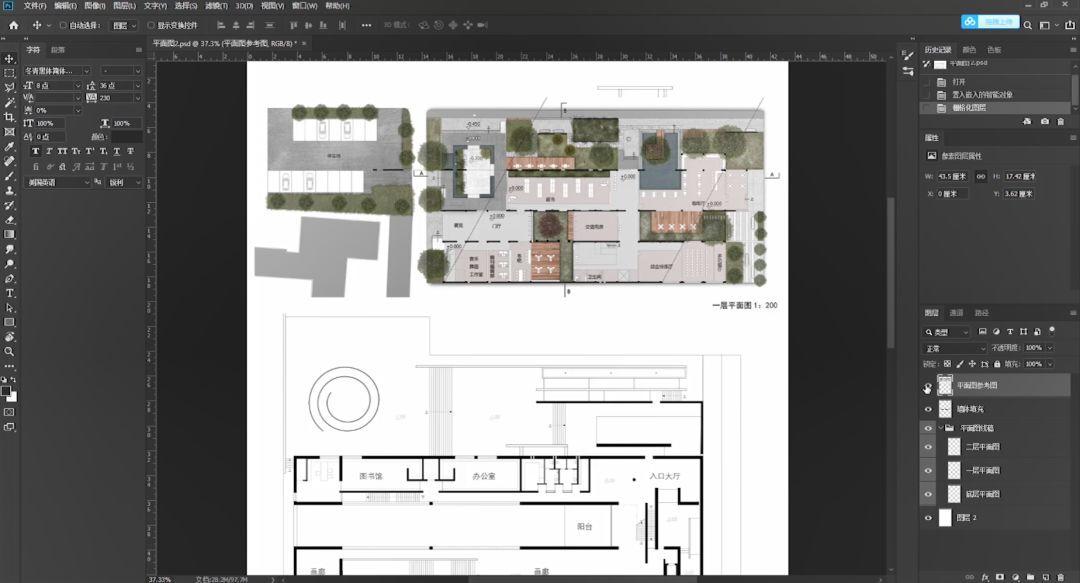Select the Clone Stamp tool
The image size is (1080, 583).
[10, 191]
